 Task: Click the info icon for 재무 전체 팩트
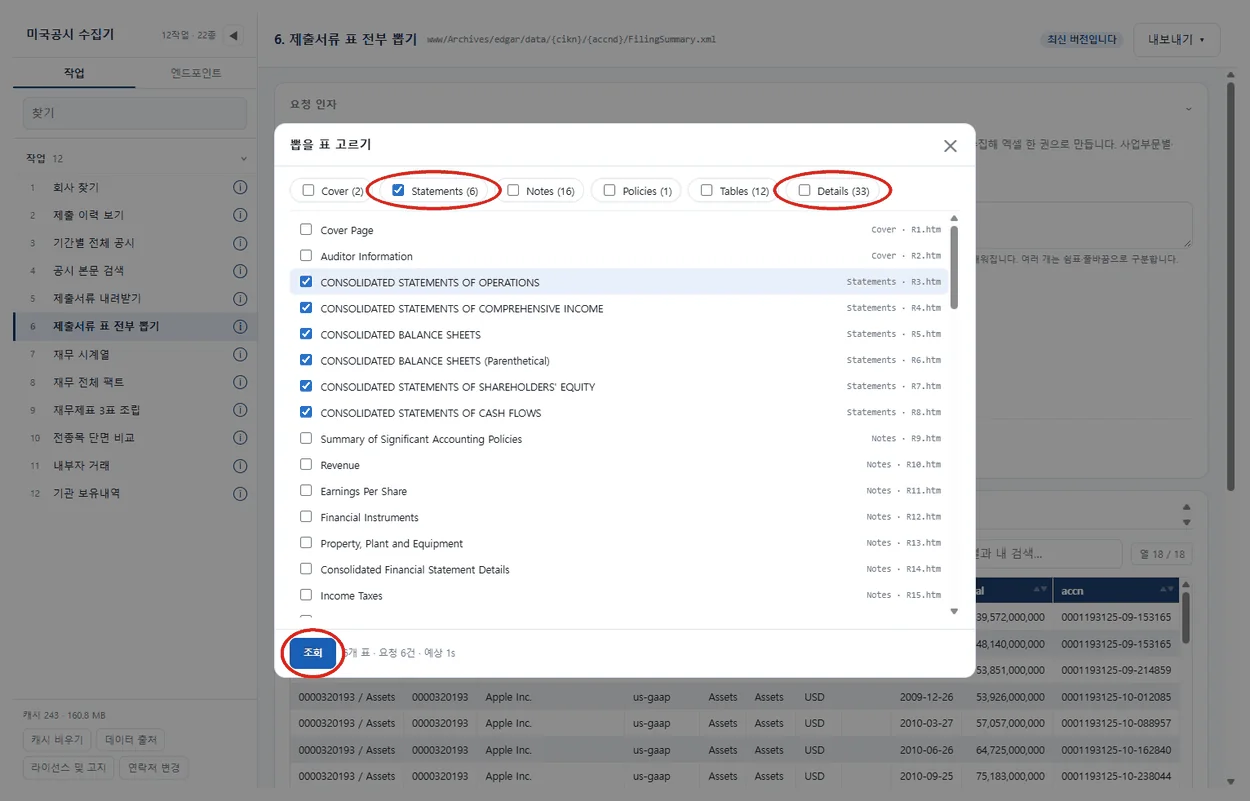[x=240, y=382]
